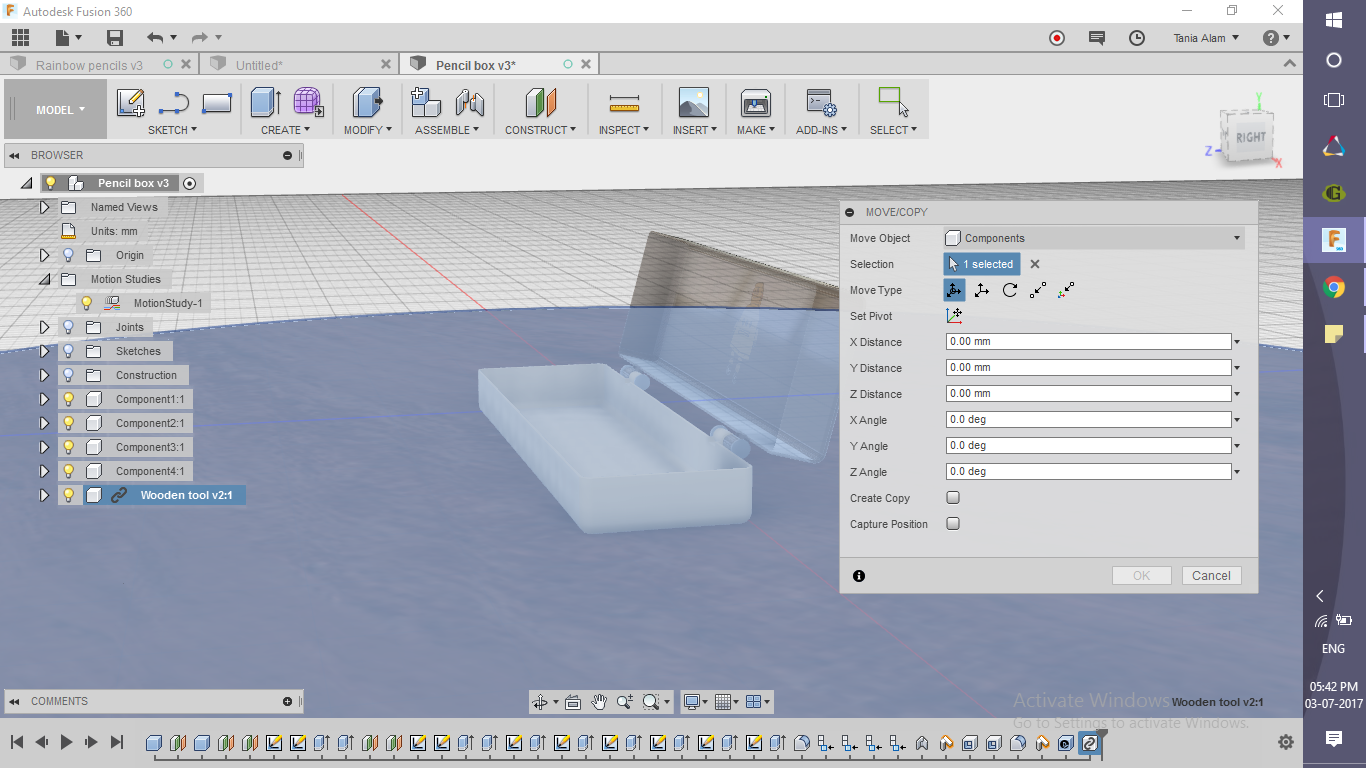
Task: Click the Press Pull icon under Modify
Action: pyautogui.click(x=368, y=103)
